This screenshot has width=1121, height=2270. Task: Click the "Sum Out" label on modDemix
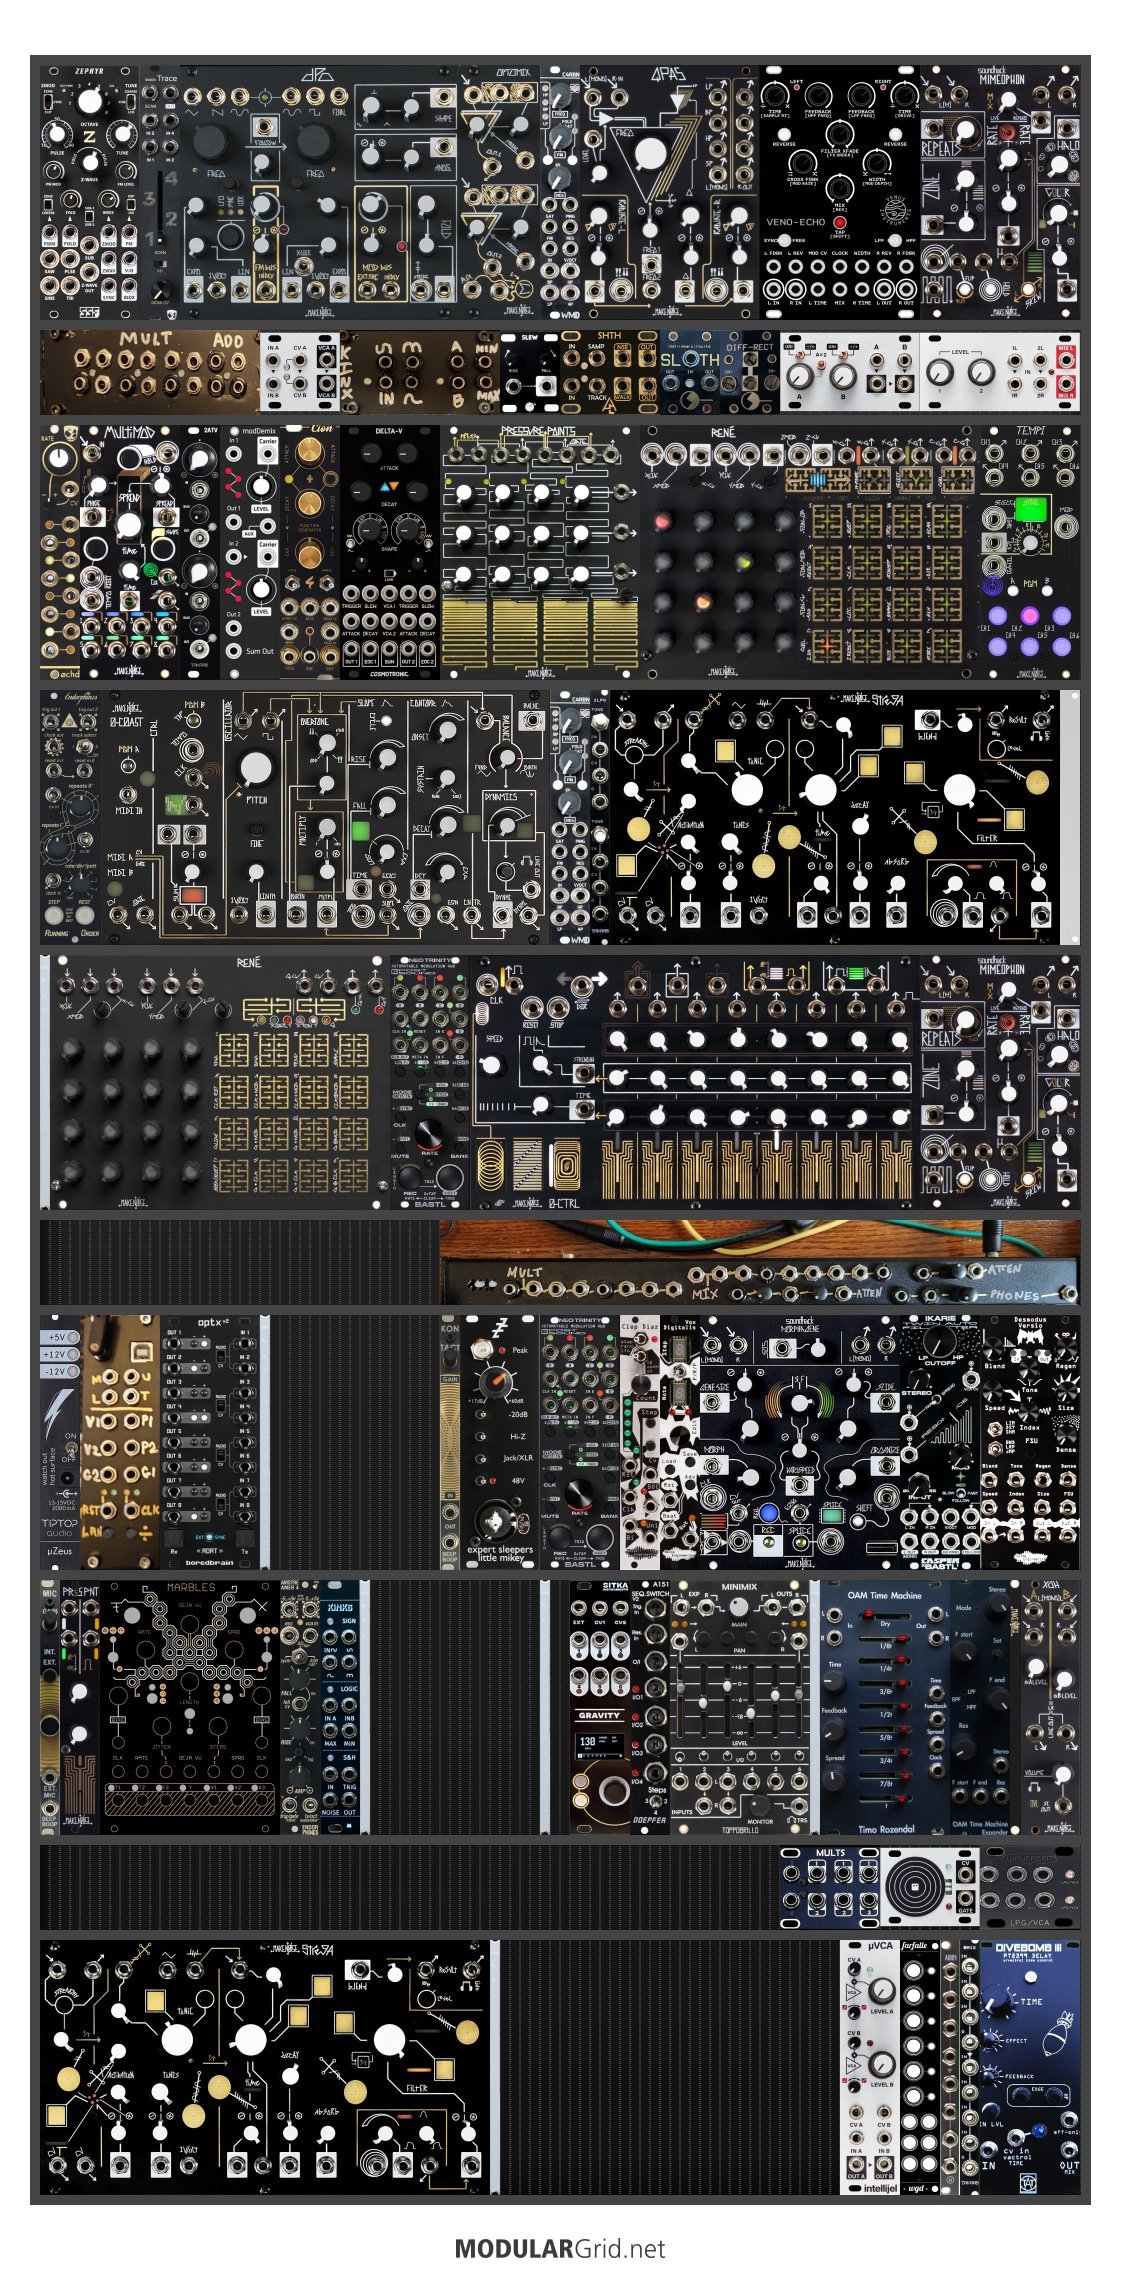pyautogui.click(x=260, y=651)
